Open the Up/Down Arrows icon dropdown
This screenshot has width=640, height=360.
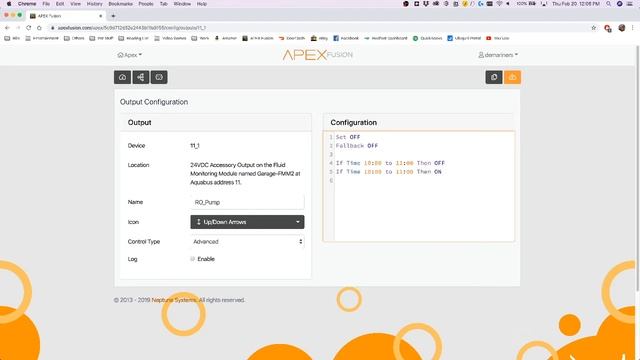tap(247, 222)
